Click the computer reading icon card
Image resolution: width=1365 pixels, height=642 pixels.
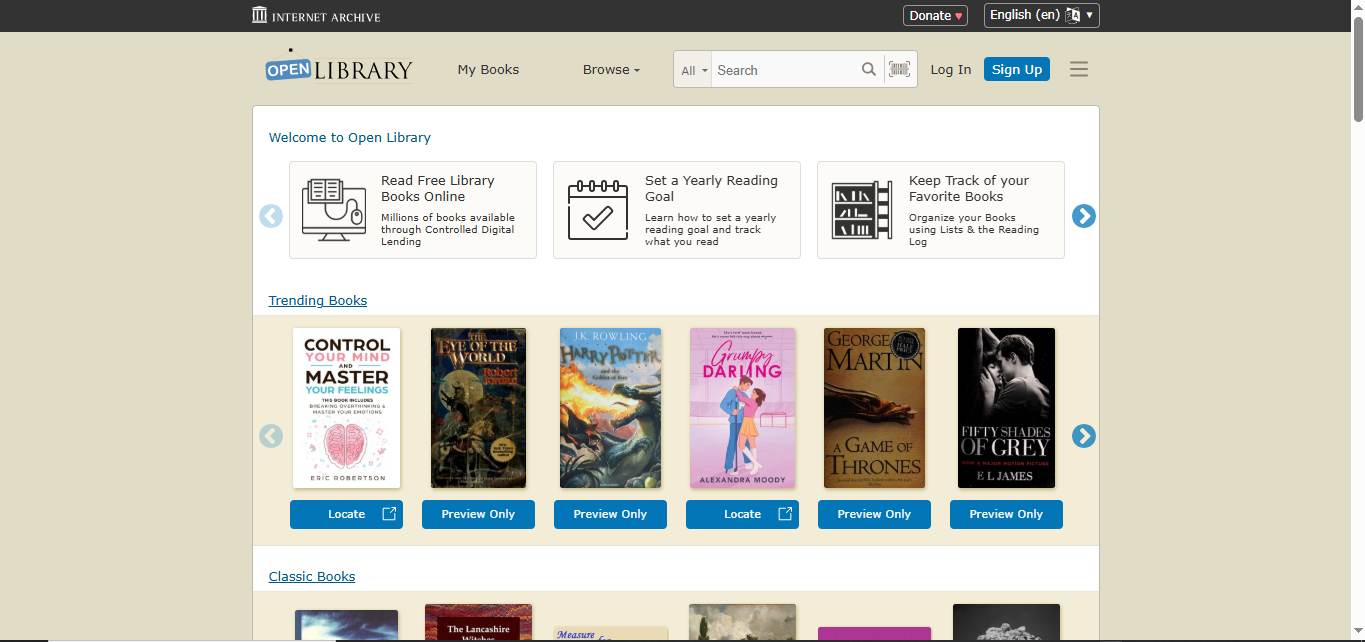coord(335,210)
